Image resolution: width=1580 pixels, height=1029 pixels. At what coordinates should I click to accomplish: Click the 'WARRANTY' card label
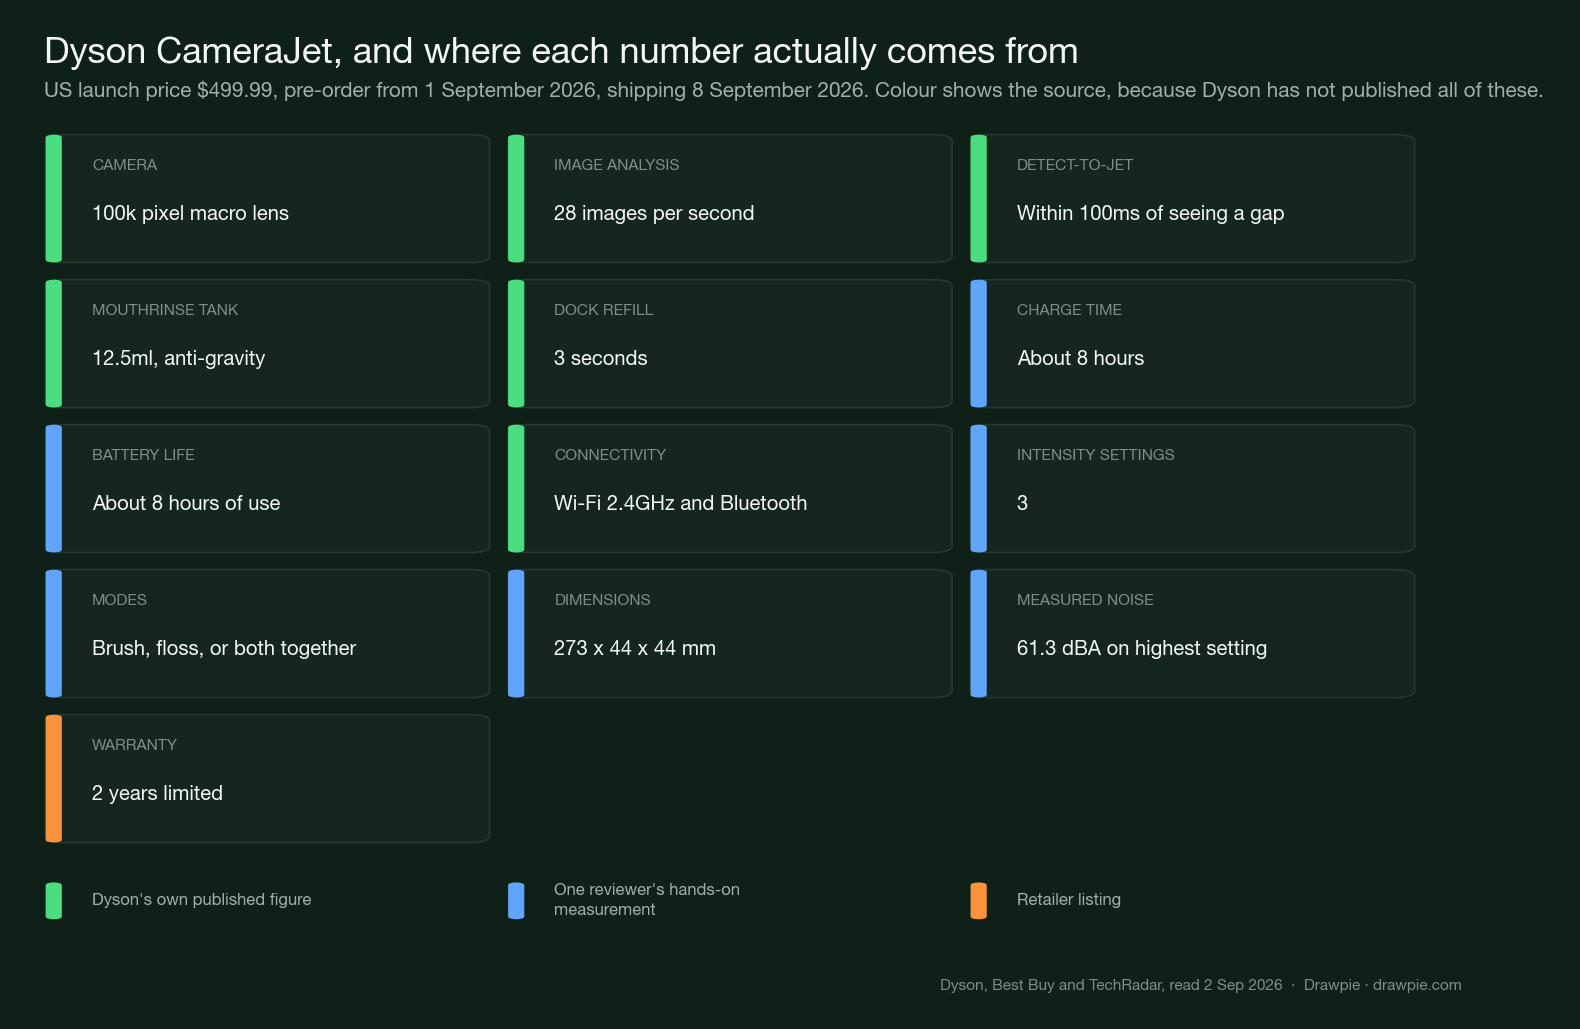point(134,745)
